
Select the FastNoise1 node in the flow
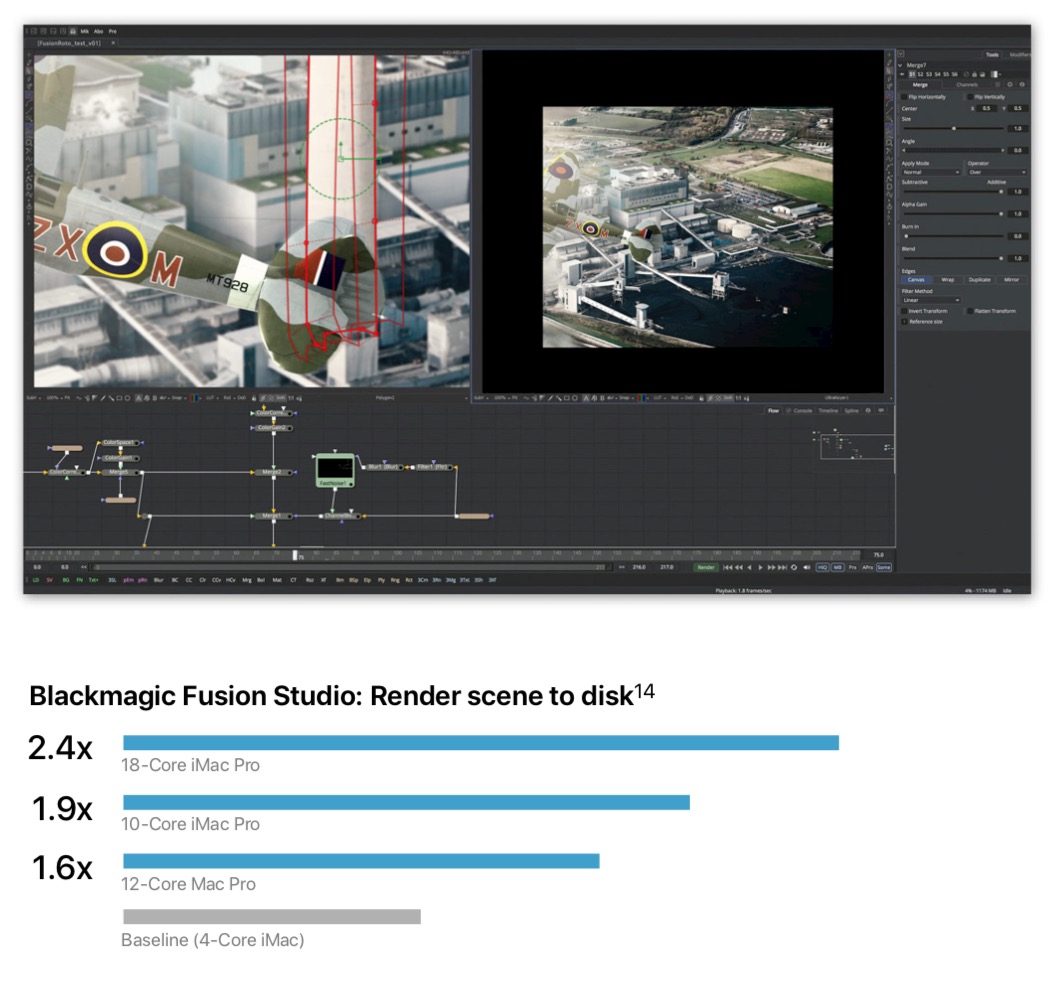click(334, 469)
